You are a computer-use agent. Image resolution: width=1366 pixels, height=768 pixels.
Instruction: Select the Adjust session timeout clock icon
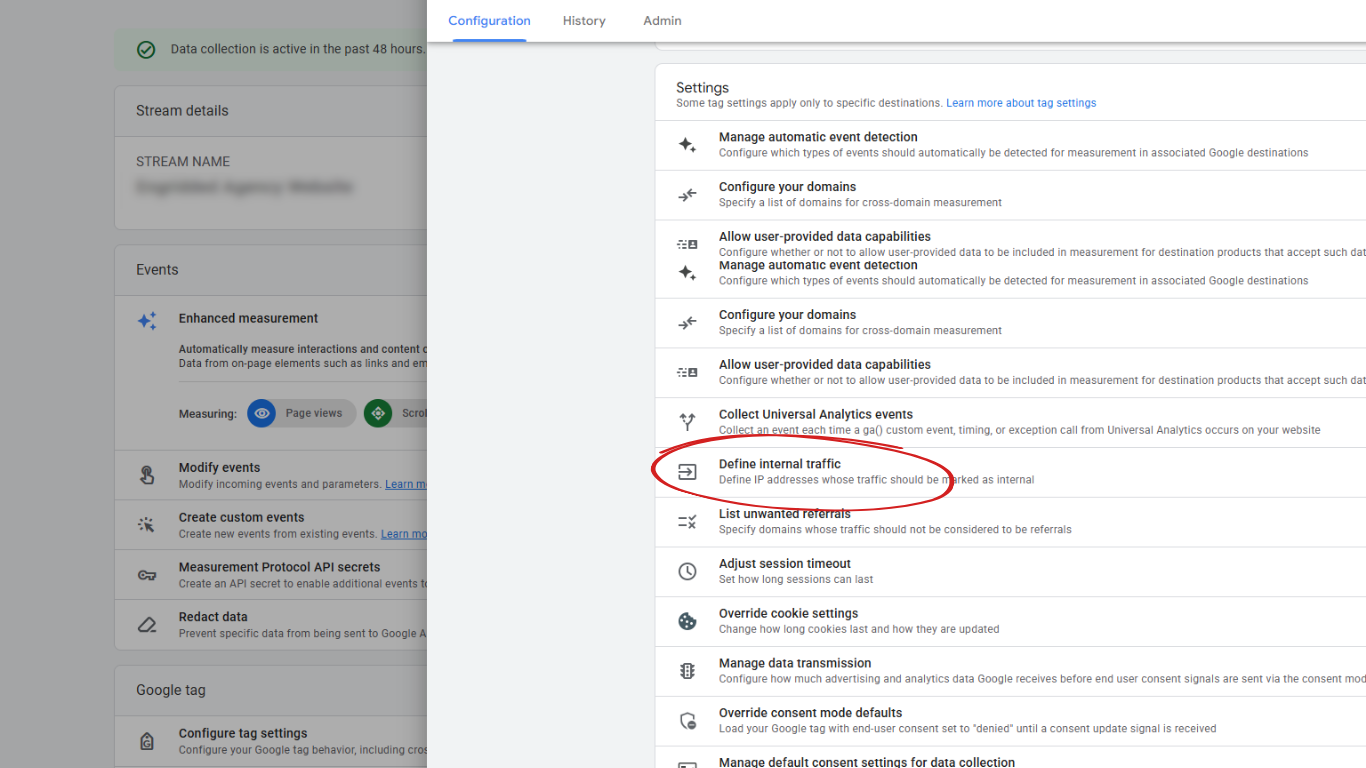[687, 571]
